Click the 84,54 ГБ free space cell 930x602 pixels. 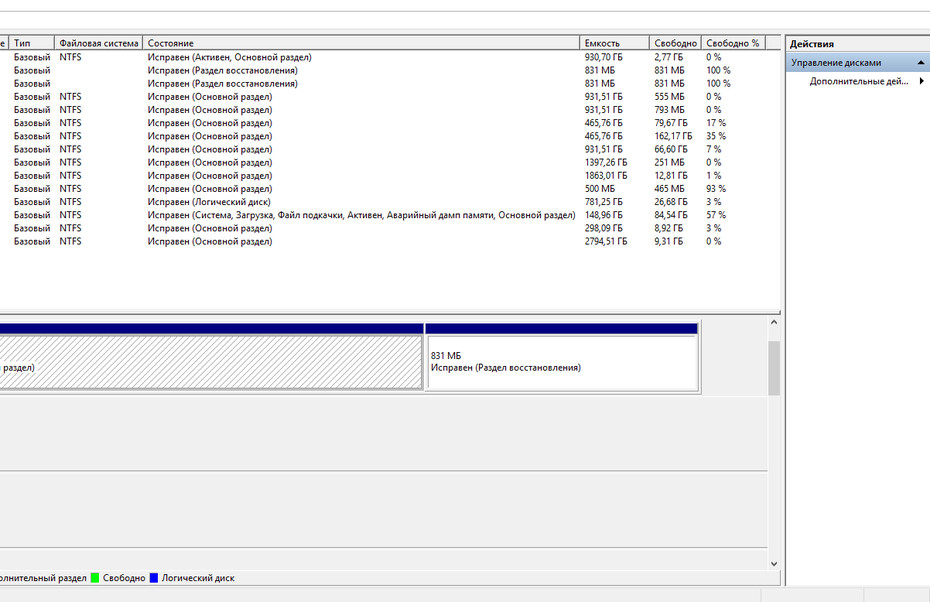(671, 215)
